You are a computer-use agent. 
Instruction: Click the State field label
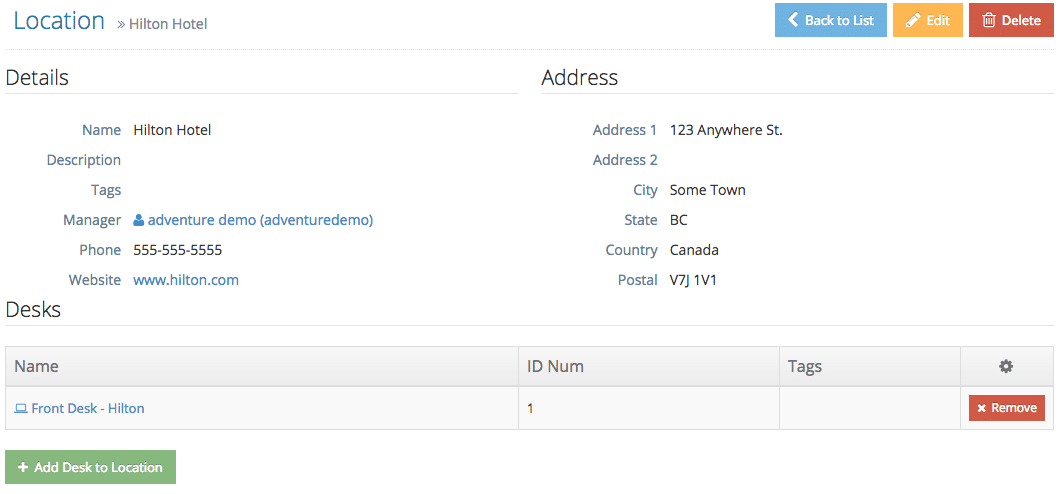coord(641,220)
